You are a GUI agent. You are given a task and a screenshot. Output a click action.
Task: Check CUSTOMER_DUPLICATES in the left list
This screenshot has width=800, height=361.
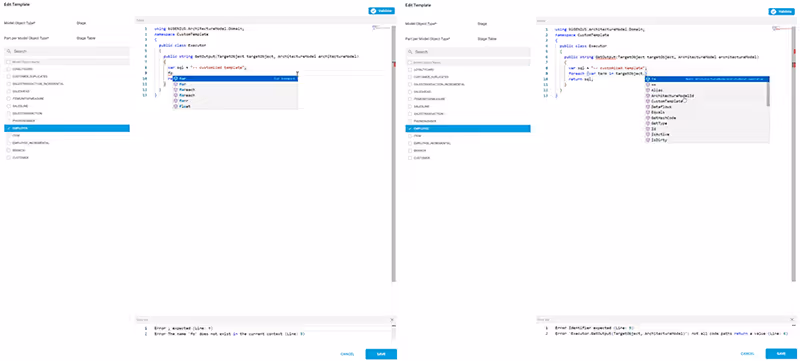click(x=8, y=76)
